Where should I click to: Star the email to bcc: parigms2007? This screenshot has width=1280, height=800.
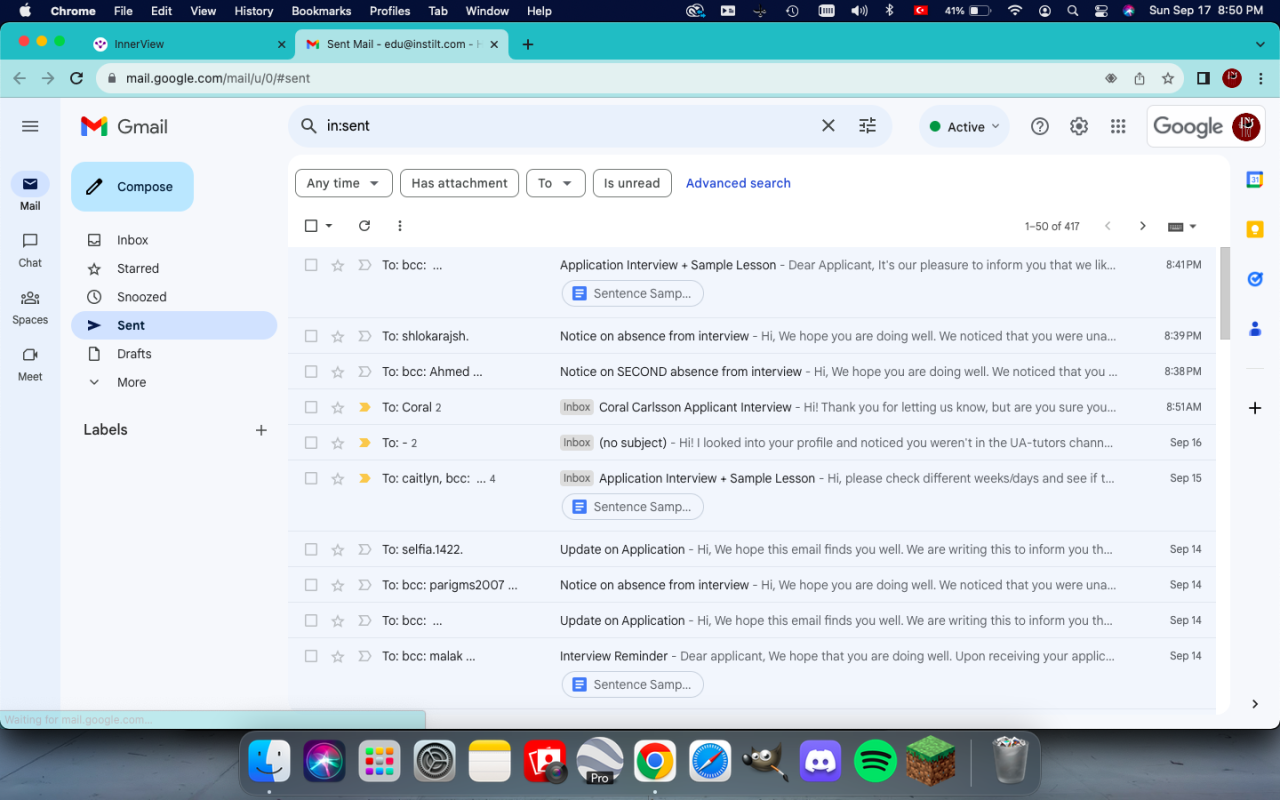pos(338,585)
